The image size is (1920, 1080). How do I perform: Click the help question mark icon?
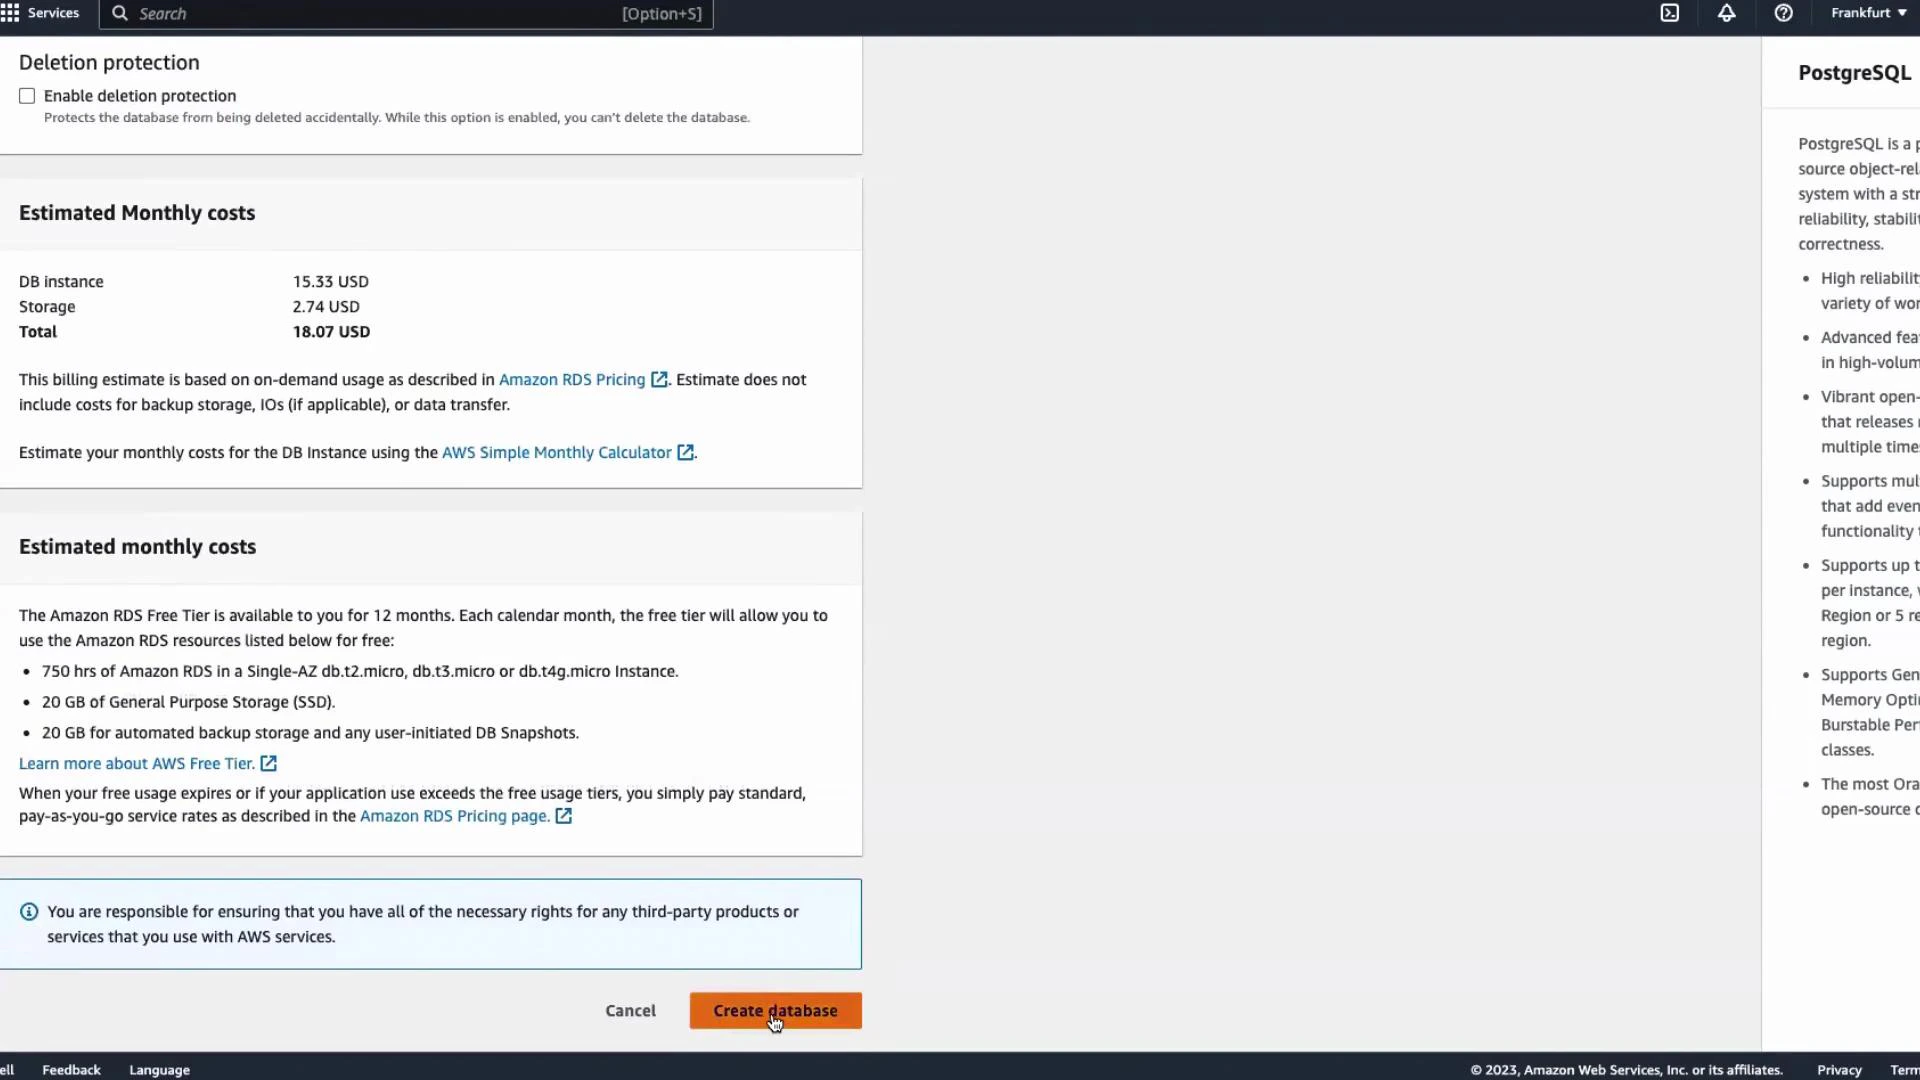click(1784, 13)
